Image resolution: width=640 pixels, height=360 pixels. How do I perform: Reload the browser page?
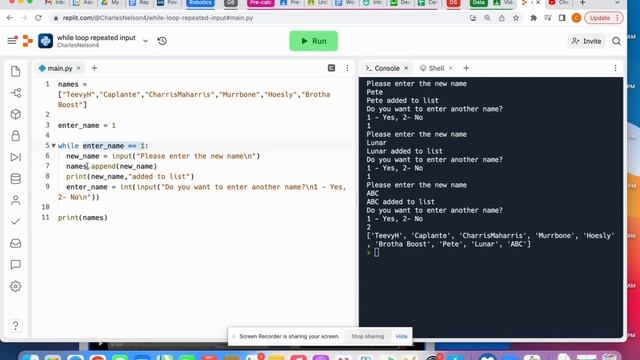coord(38,18)
